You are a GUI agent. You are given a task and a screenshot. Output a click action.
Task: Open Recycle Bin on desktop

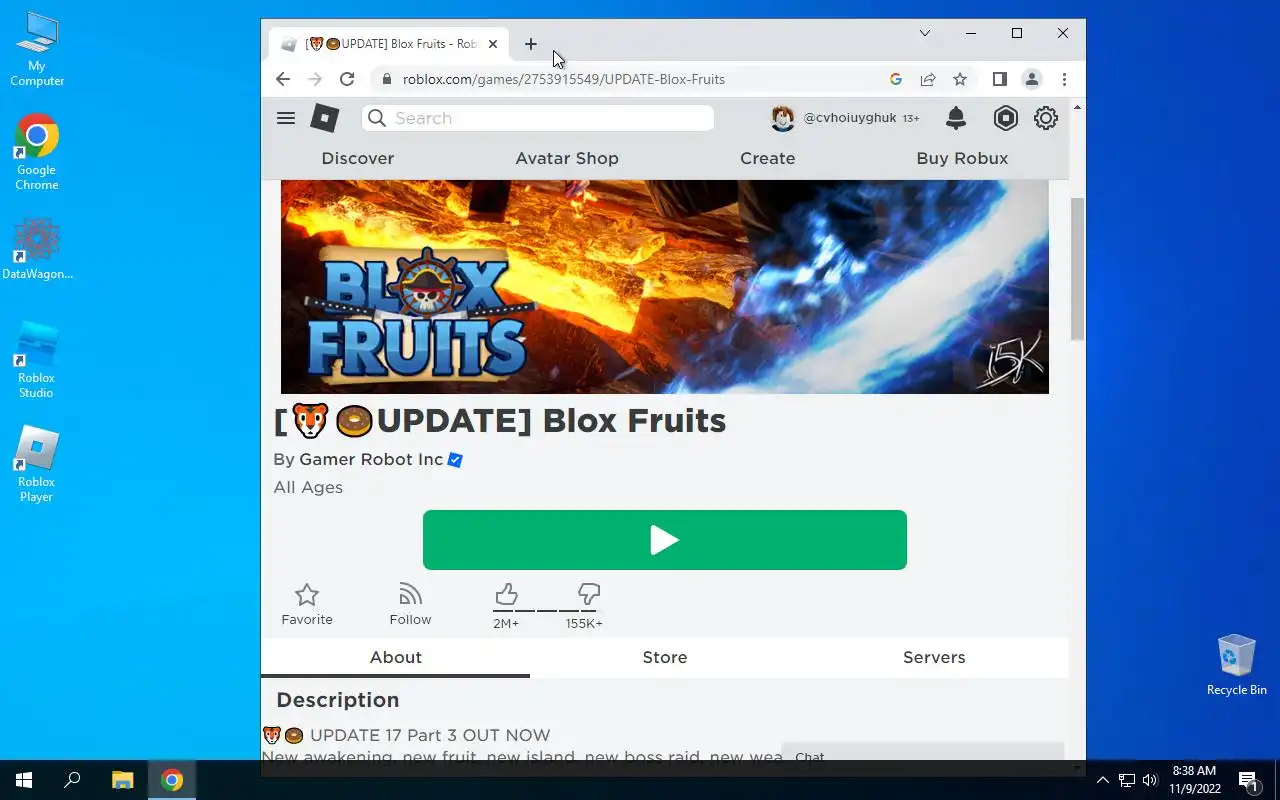[x=1237, y=665]
